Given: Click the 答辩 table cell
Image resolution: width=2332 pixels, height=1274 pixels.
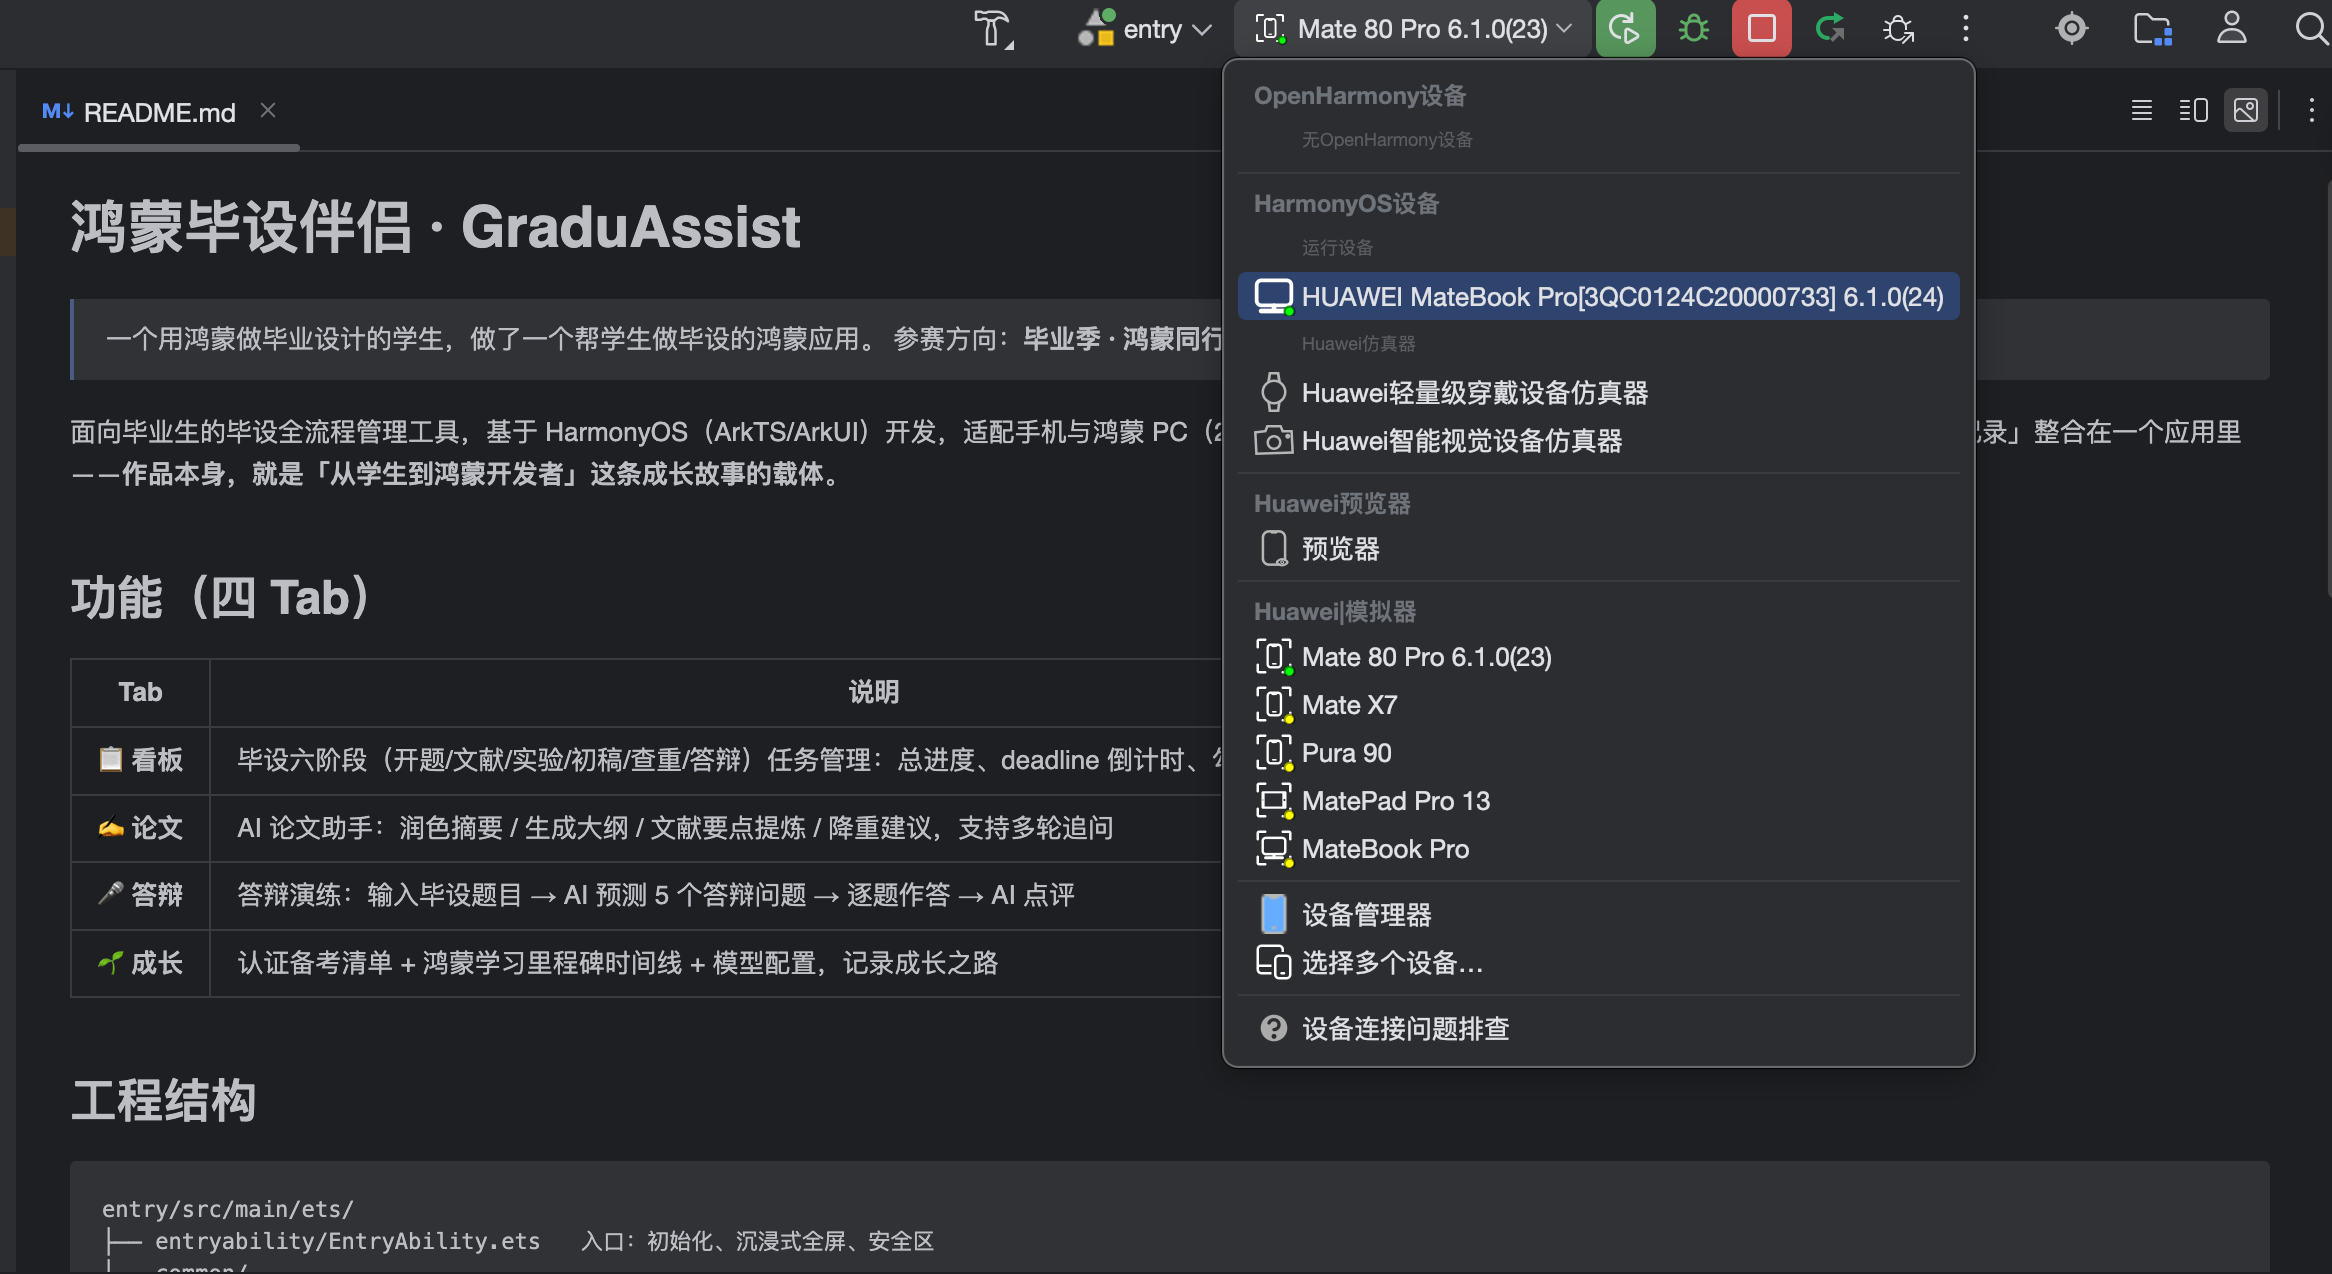Looking at the screenshot, I should click(x=140, y=895).
